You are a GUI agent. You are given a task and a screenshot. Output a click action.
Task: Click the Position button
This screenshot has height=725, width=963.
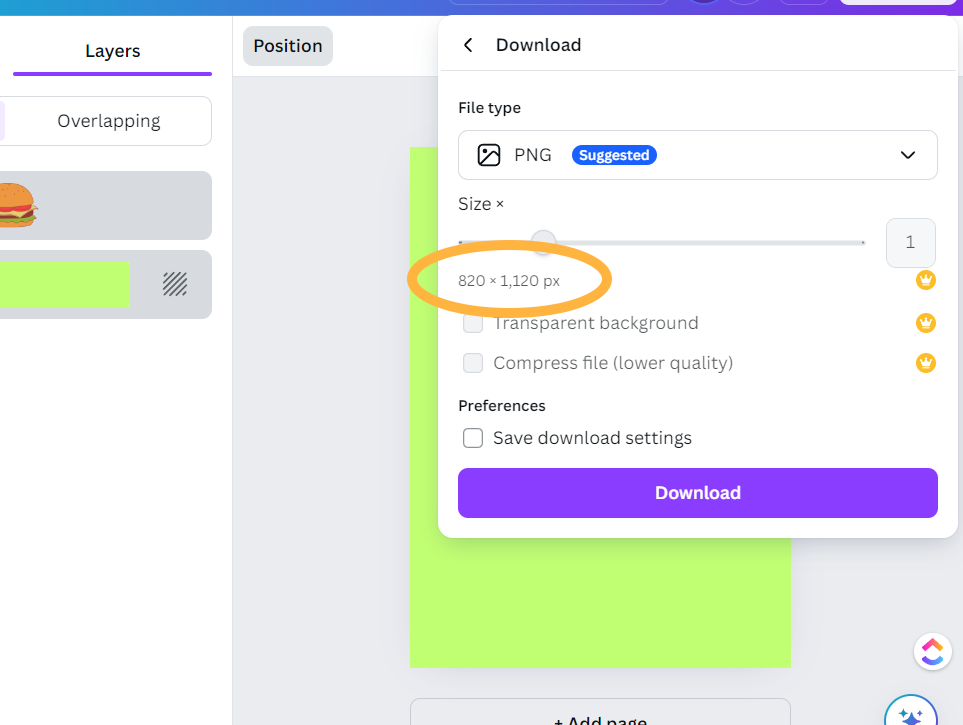tap(288, 46)
